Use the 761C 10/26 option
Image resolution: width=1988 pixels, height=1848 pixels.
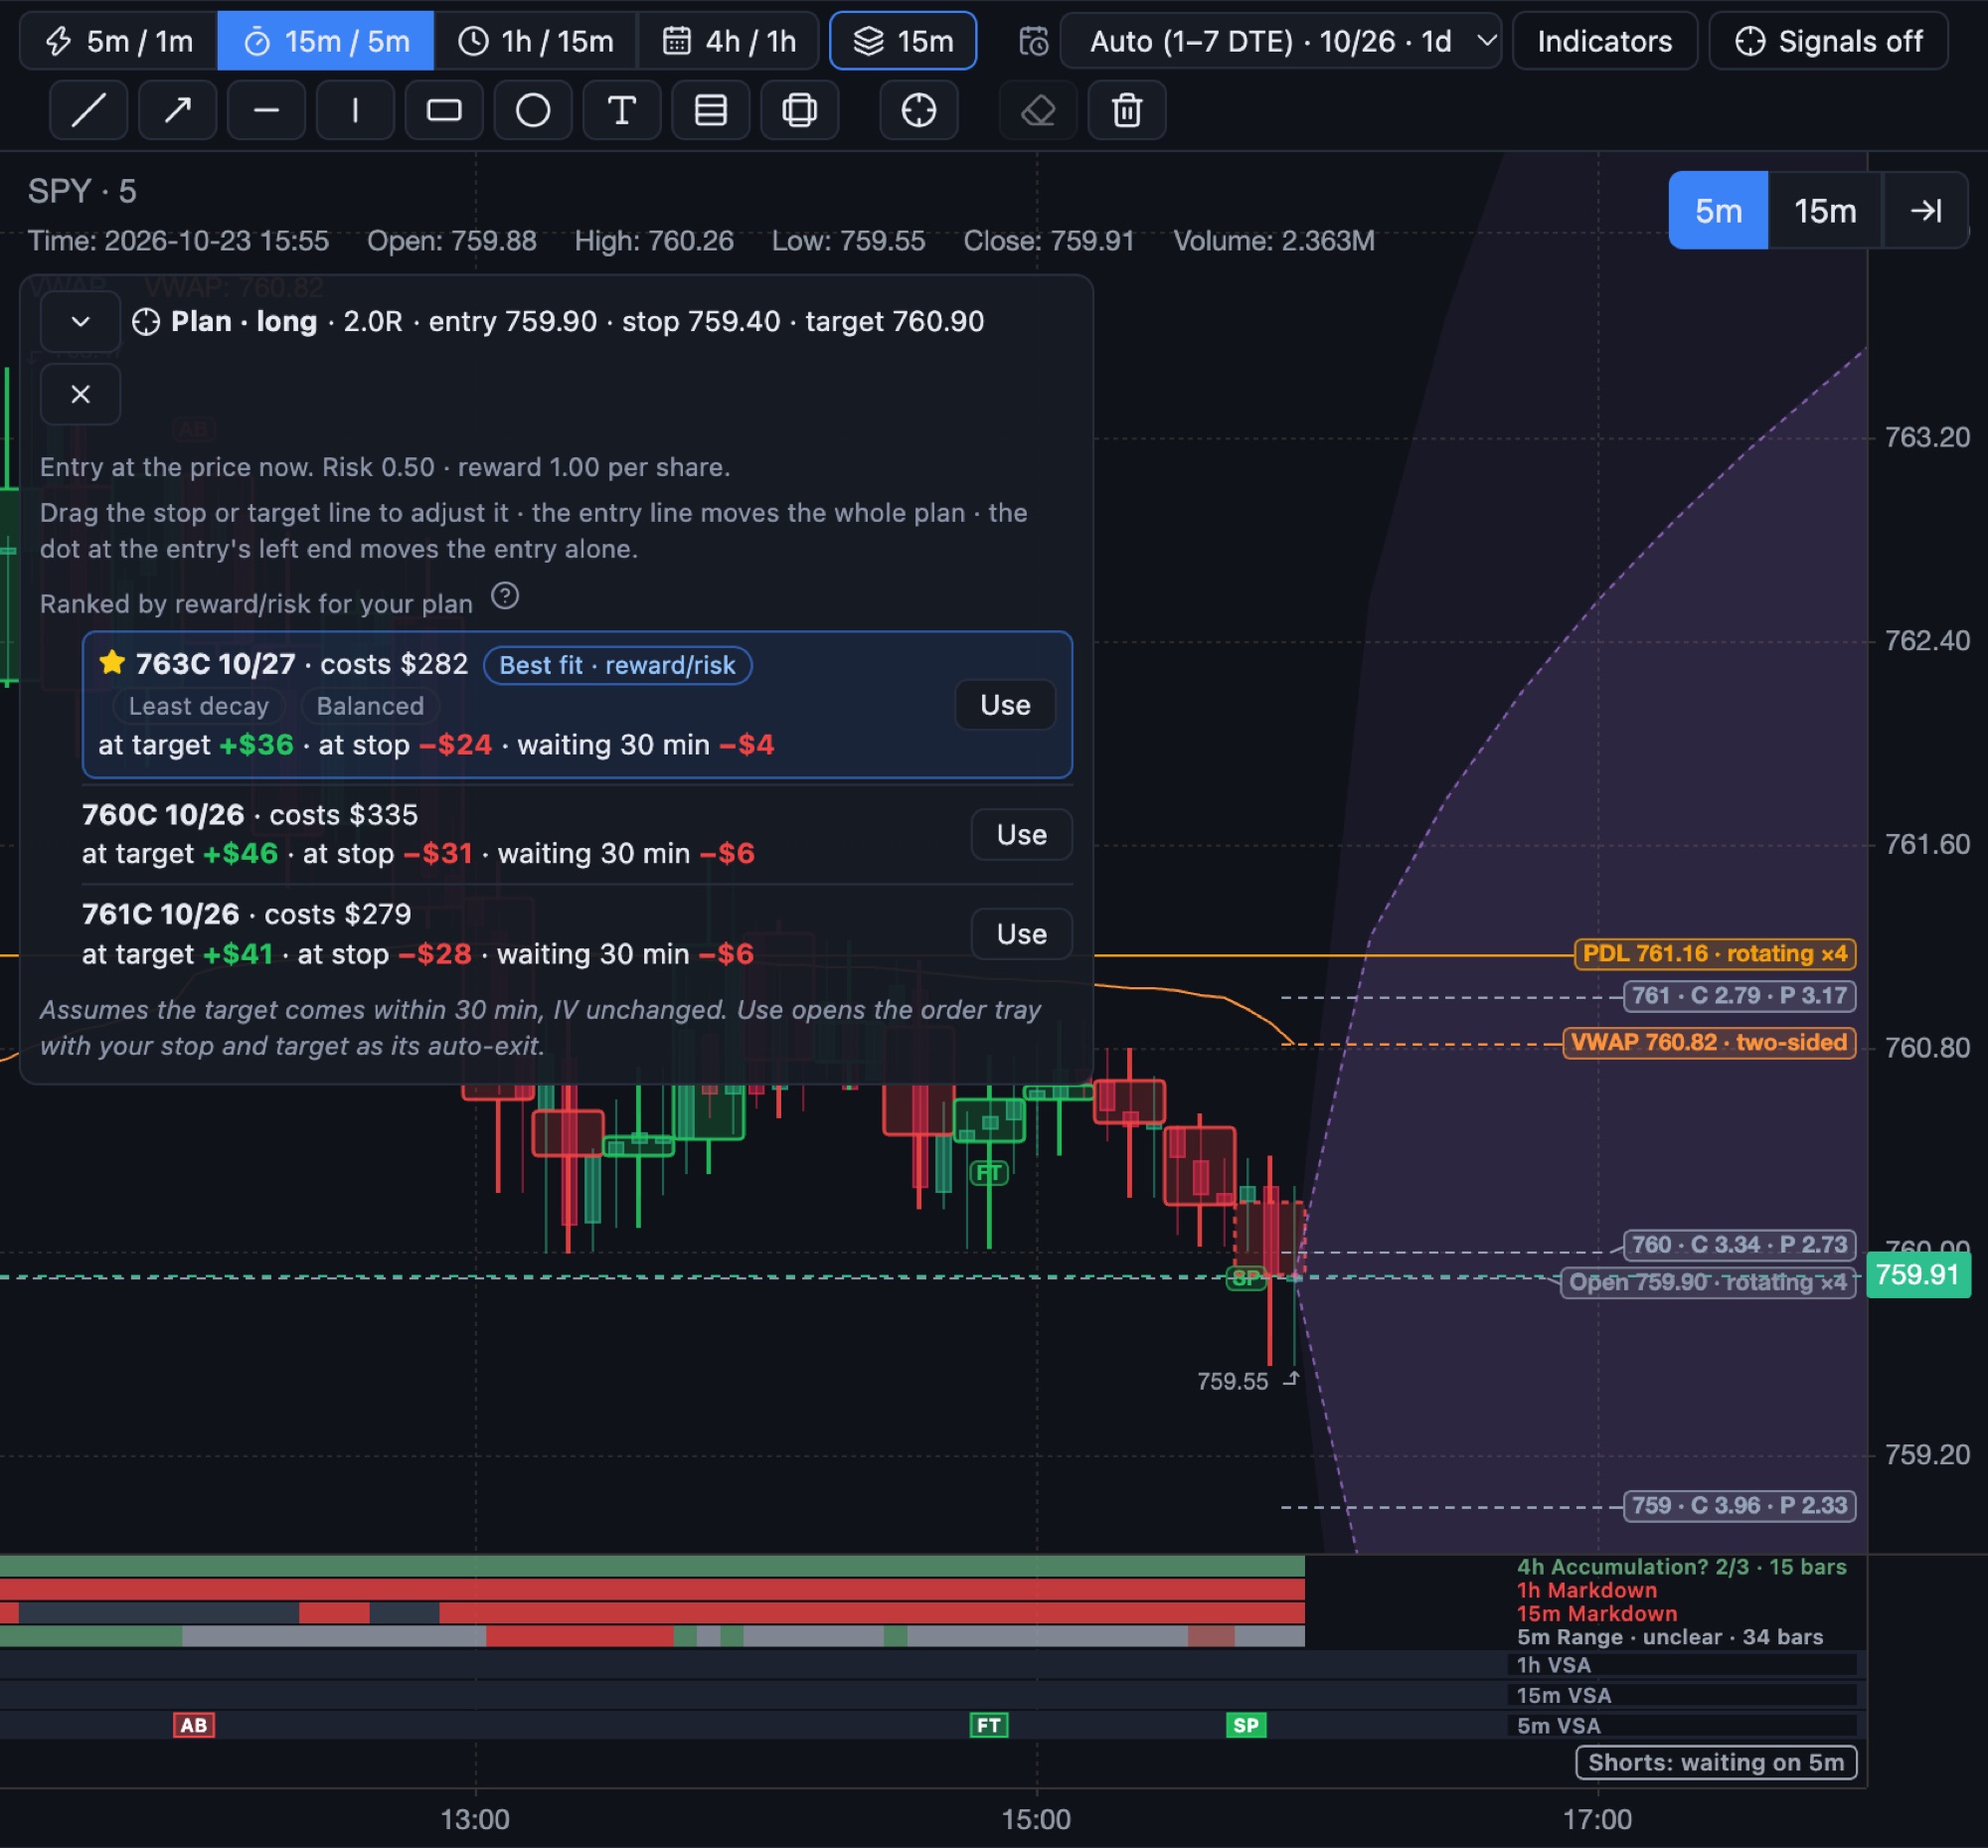(1021, 934)
